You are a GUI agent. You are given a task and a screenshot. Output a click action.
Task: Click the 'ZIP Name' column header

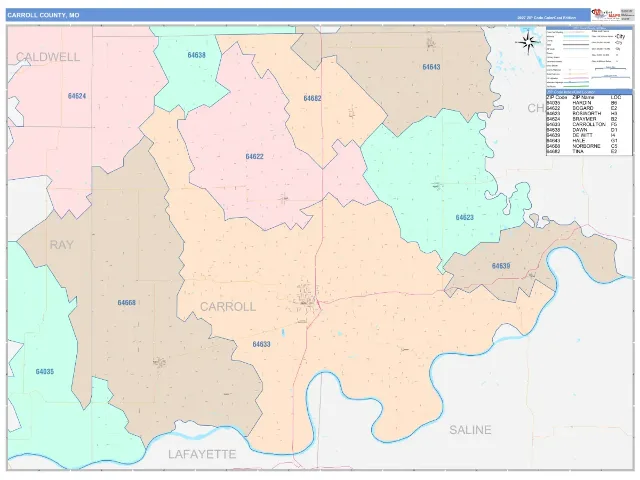583,98
